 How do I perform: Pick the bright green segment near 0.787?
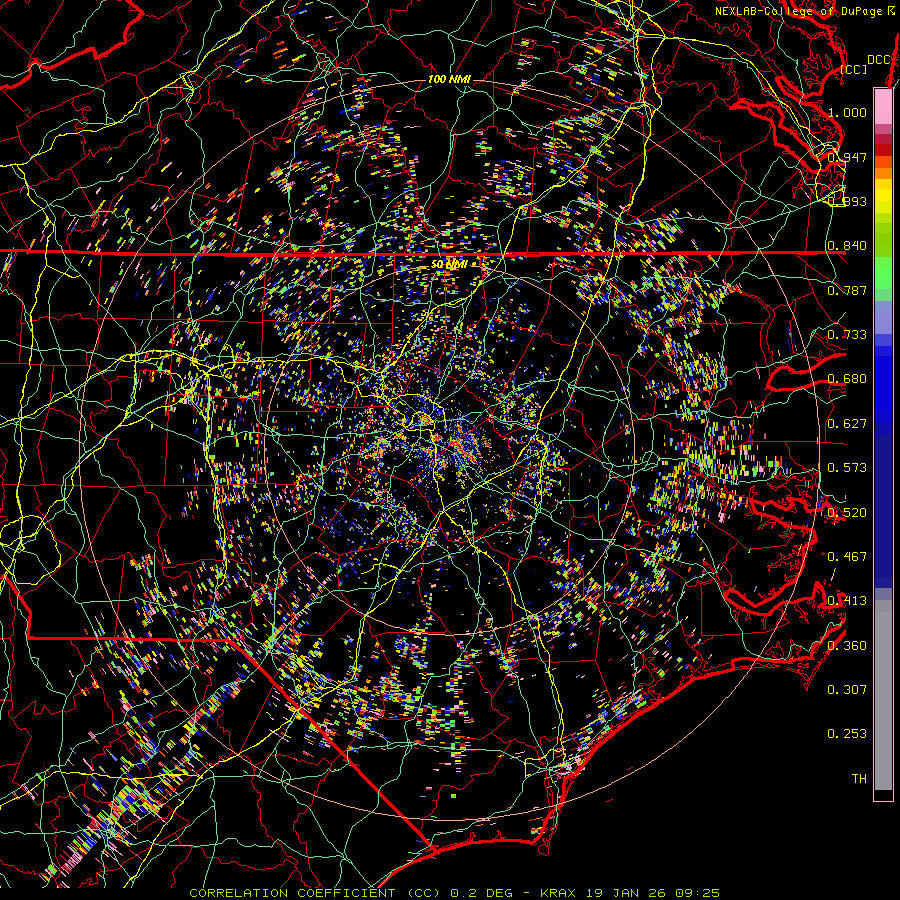883,274
